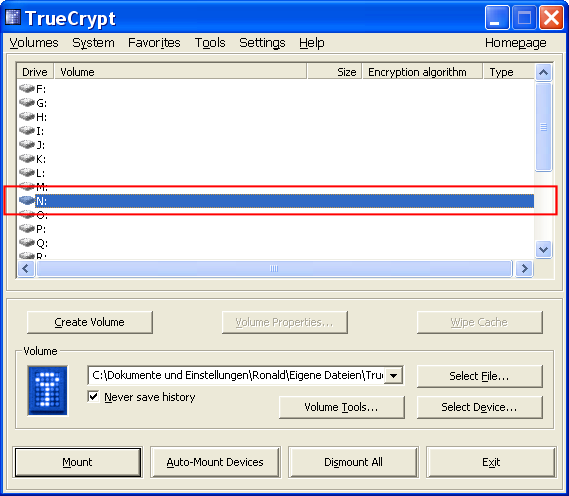Click the drive icon for F:

coord(26,88)
